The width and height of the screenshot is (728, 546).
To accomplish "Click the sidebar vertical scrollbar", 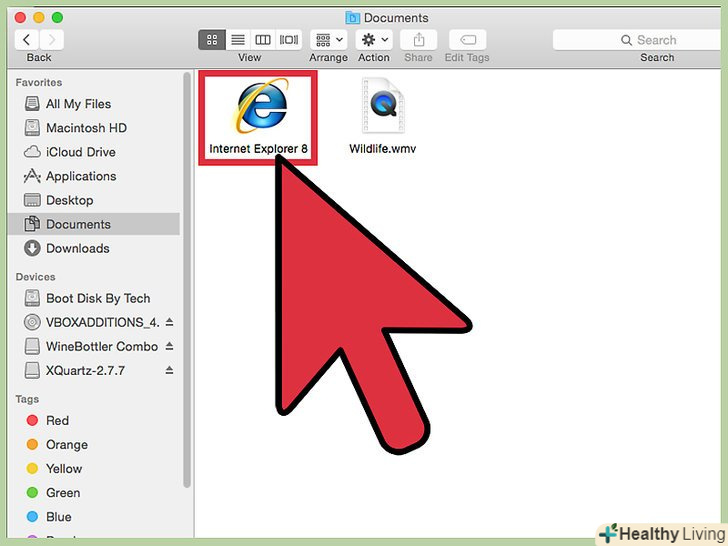I will (x=187, y=279).
